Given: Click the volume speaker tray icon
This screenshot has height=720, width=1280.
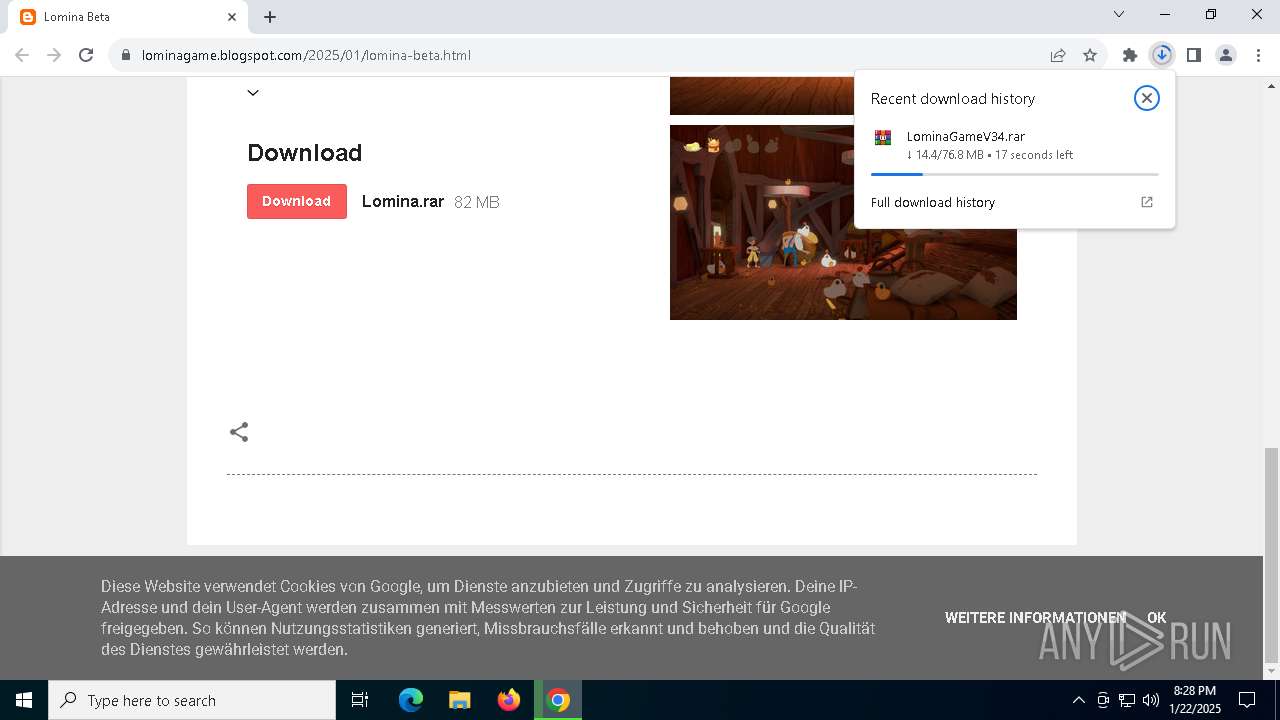Looking at the screenshot, I should [x=1150, y=700].
